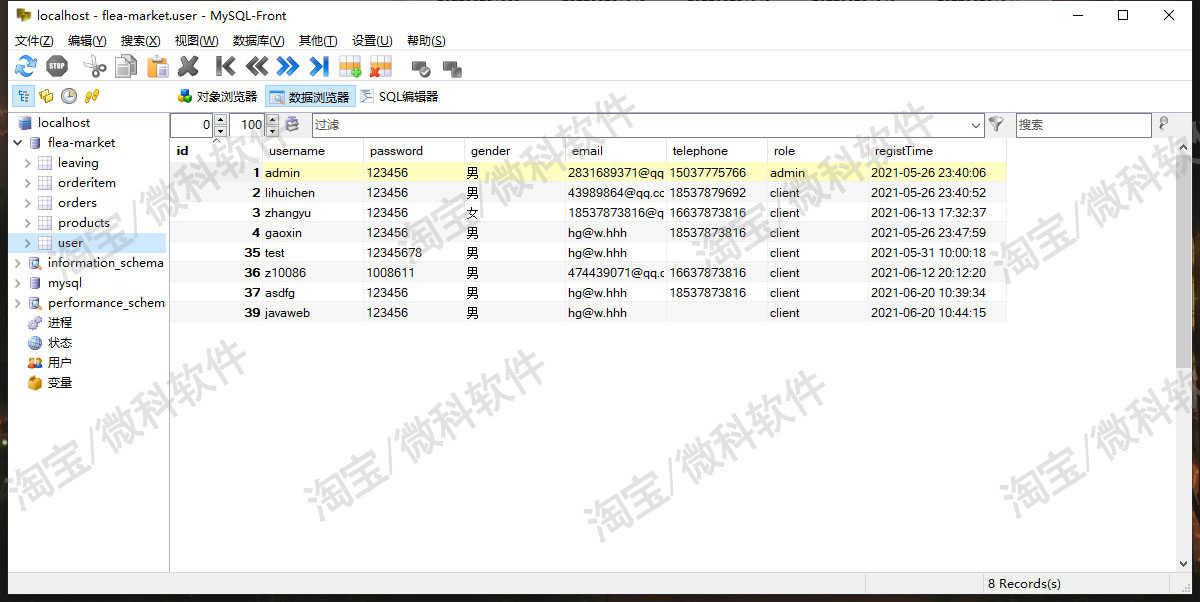Click the username cell lihuichen
This screenshot has width=1200, height=602.
click(x=313, y=193)
